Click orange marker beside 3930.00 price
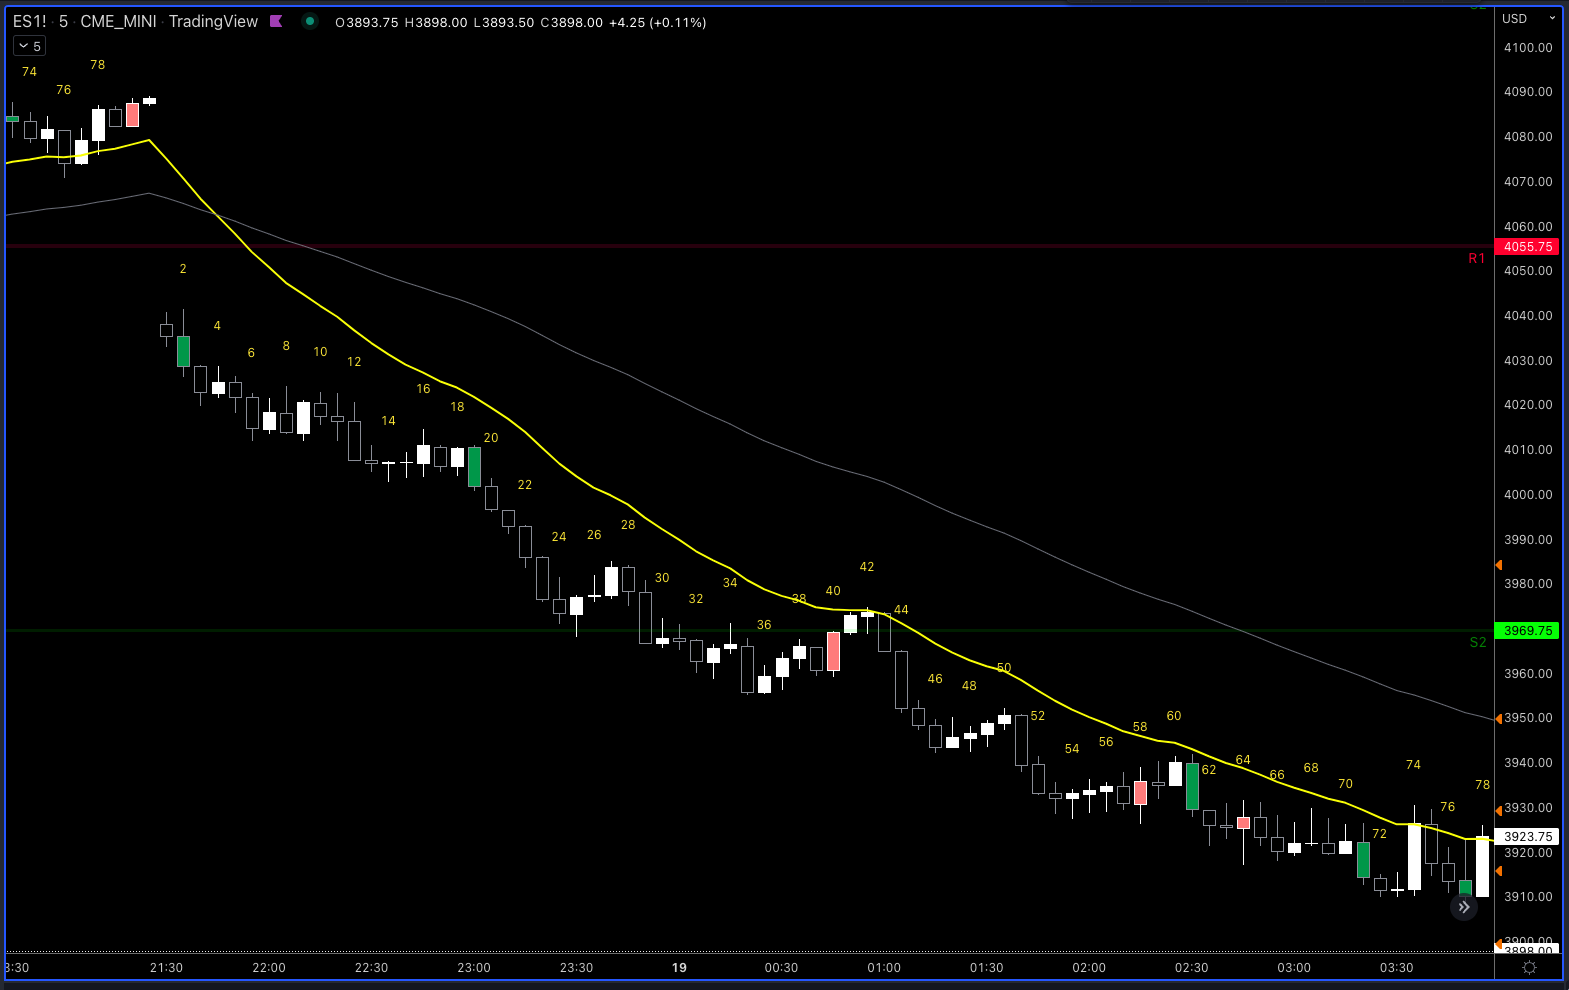 click(x=1498, y=810)
